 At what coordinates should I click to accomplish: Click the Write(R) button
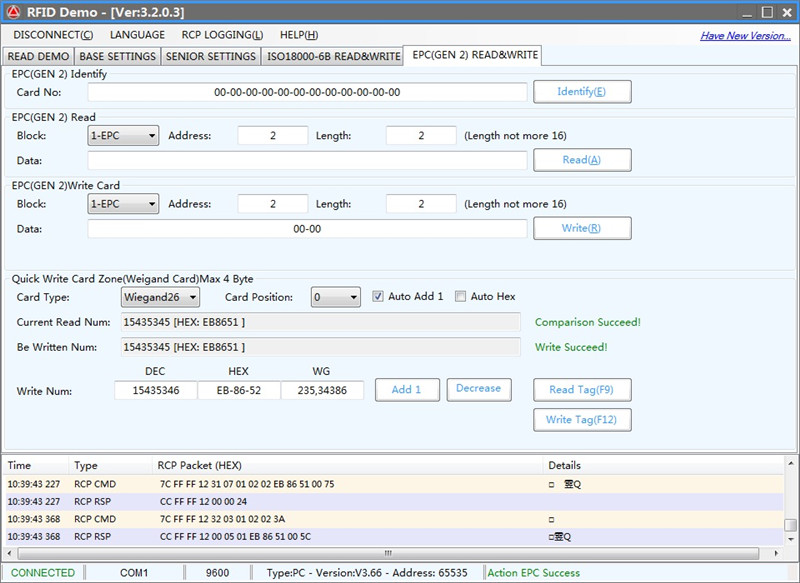pyautogui.click(x=582, y=229)
